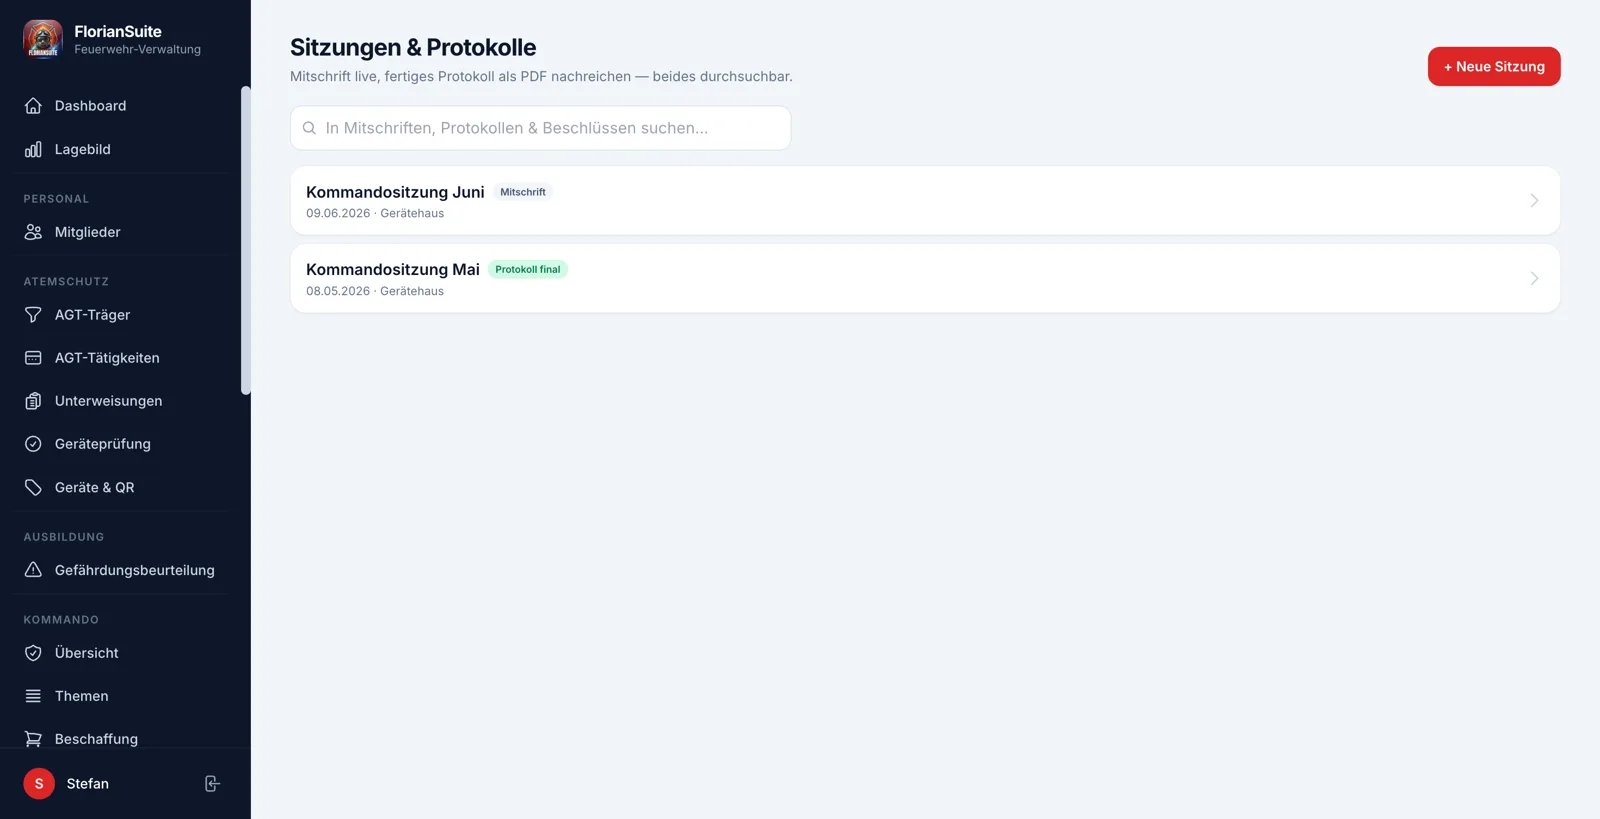Select the Beschaffung shopping cart icon

pyautogui.click(x=33, y=739)
